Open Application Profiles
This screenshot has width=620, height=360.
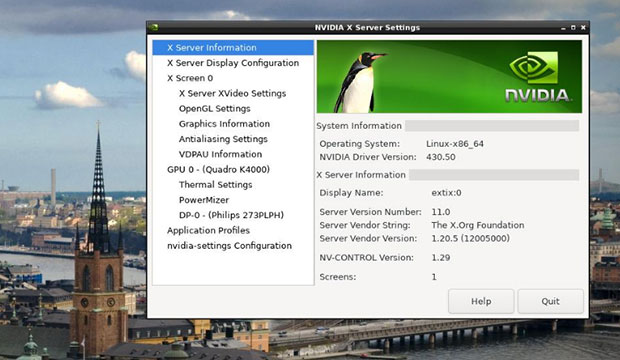click(208, 231)
